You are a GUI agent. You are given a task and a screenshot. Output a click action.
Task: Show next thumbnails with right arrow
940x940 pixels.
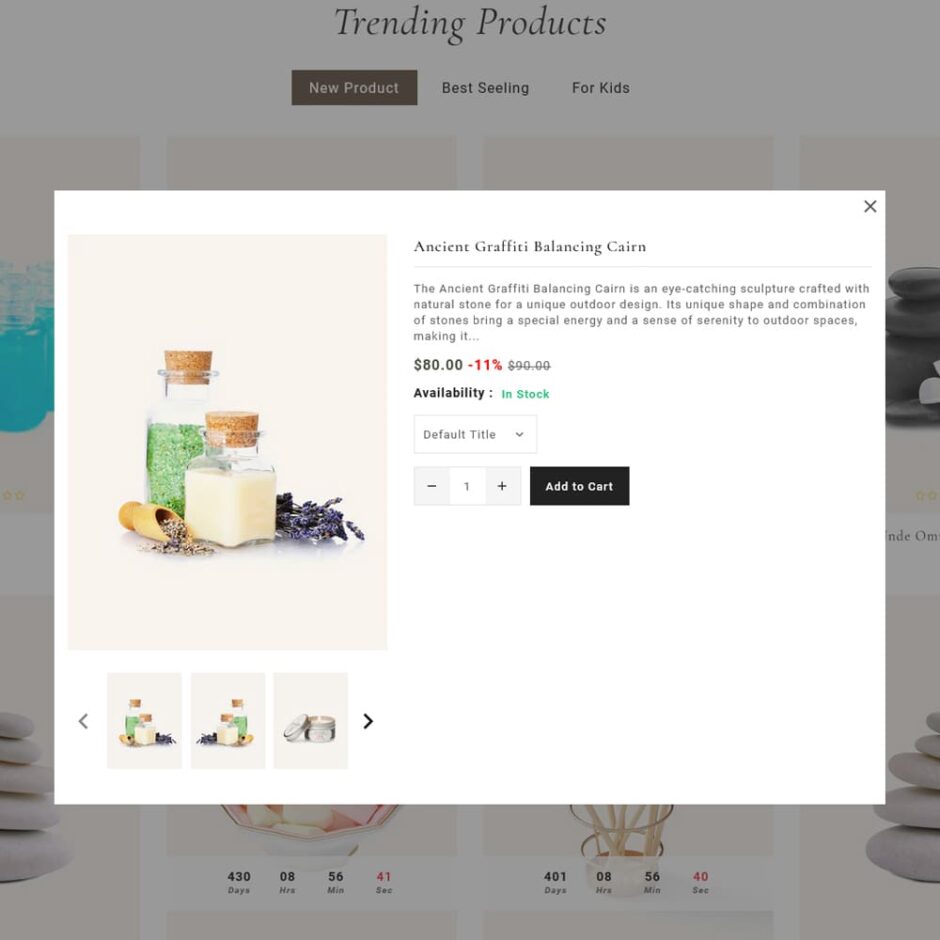click(x=368, y=721)
